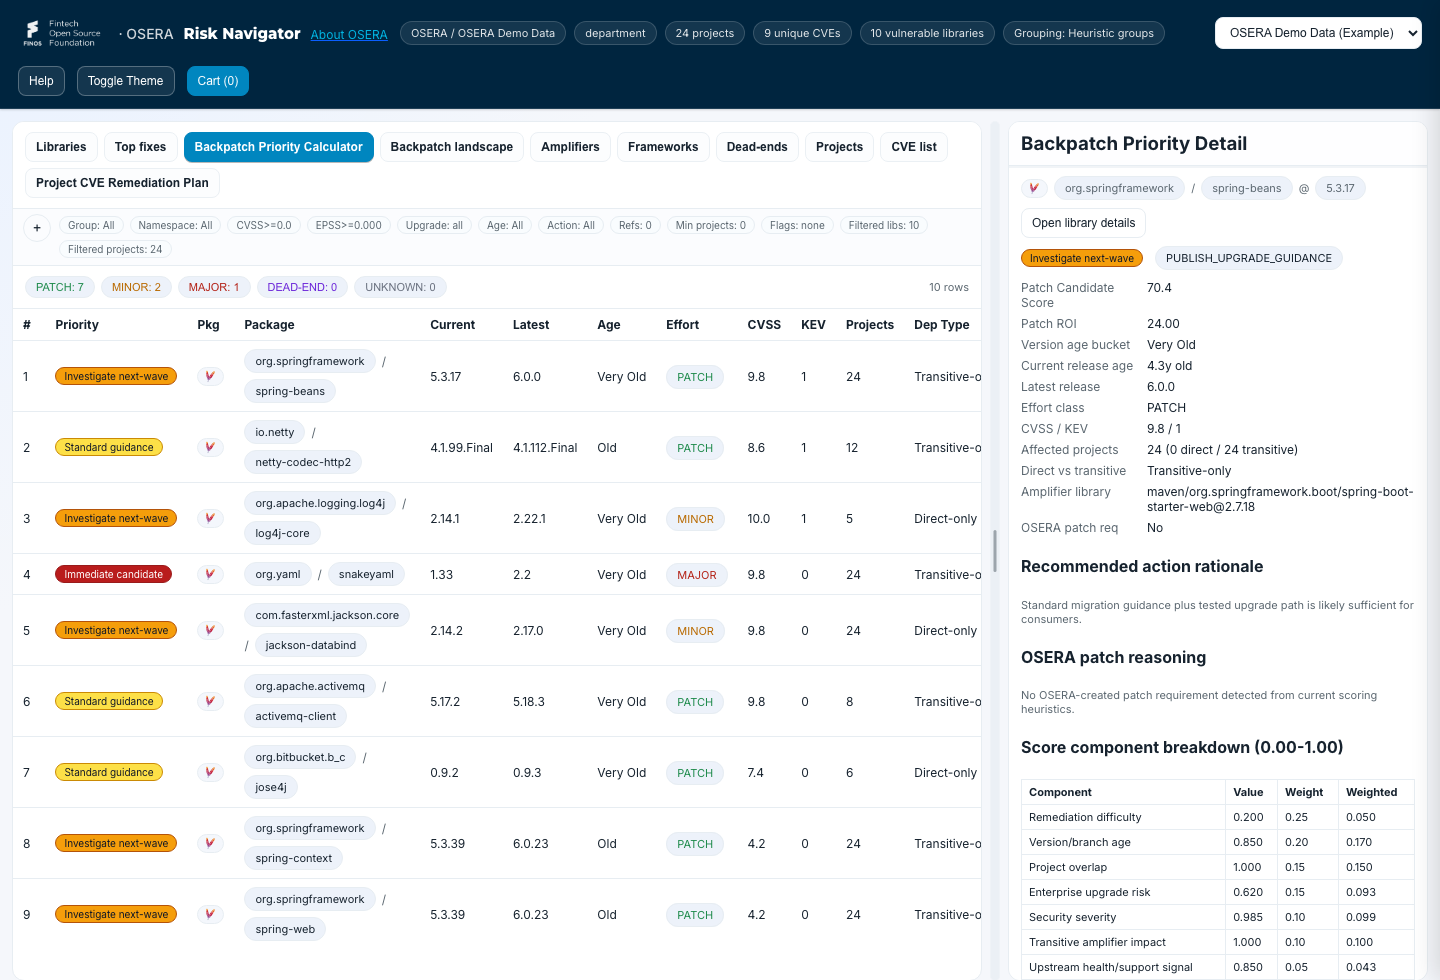Click the vertical splitter handle between panels
Screen dimensions: 1440x980
pos(995,551)
